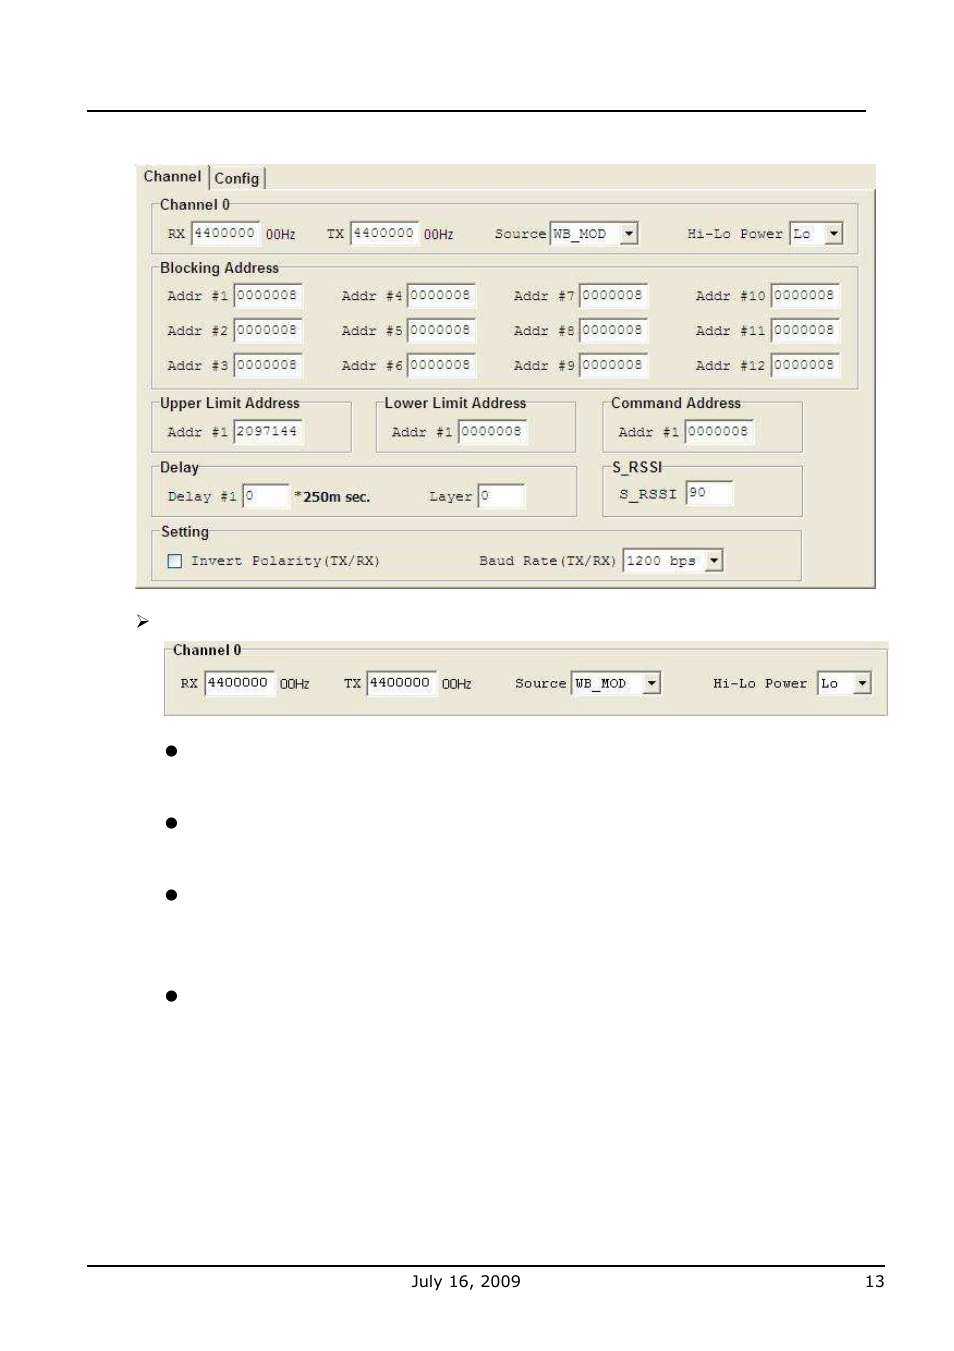Click Blocking Address Addr #12 field
The image size is (954, 1351).
tap(805, 365)
